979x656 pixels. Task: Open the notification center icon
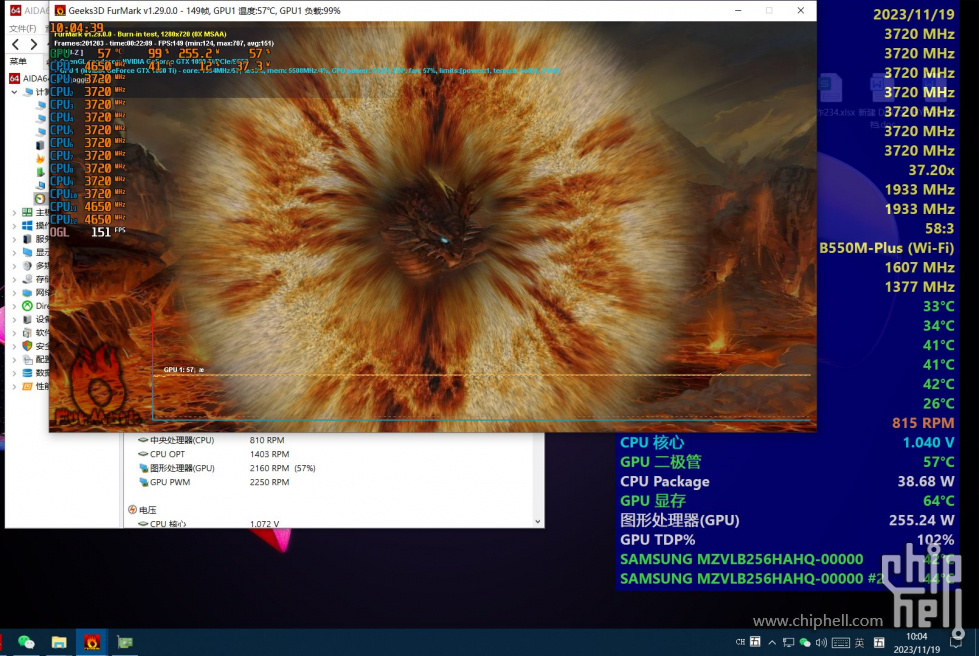click(956, 642)
